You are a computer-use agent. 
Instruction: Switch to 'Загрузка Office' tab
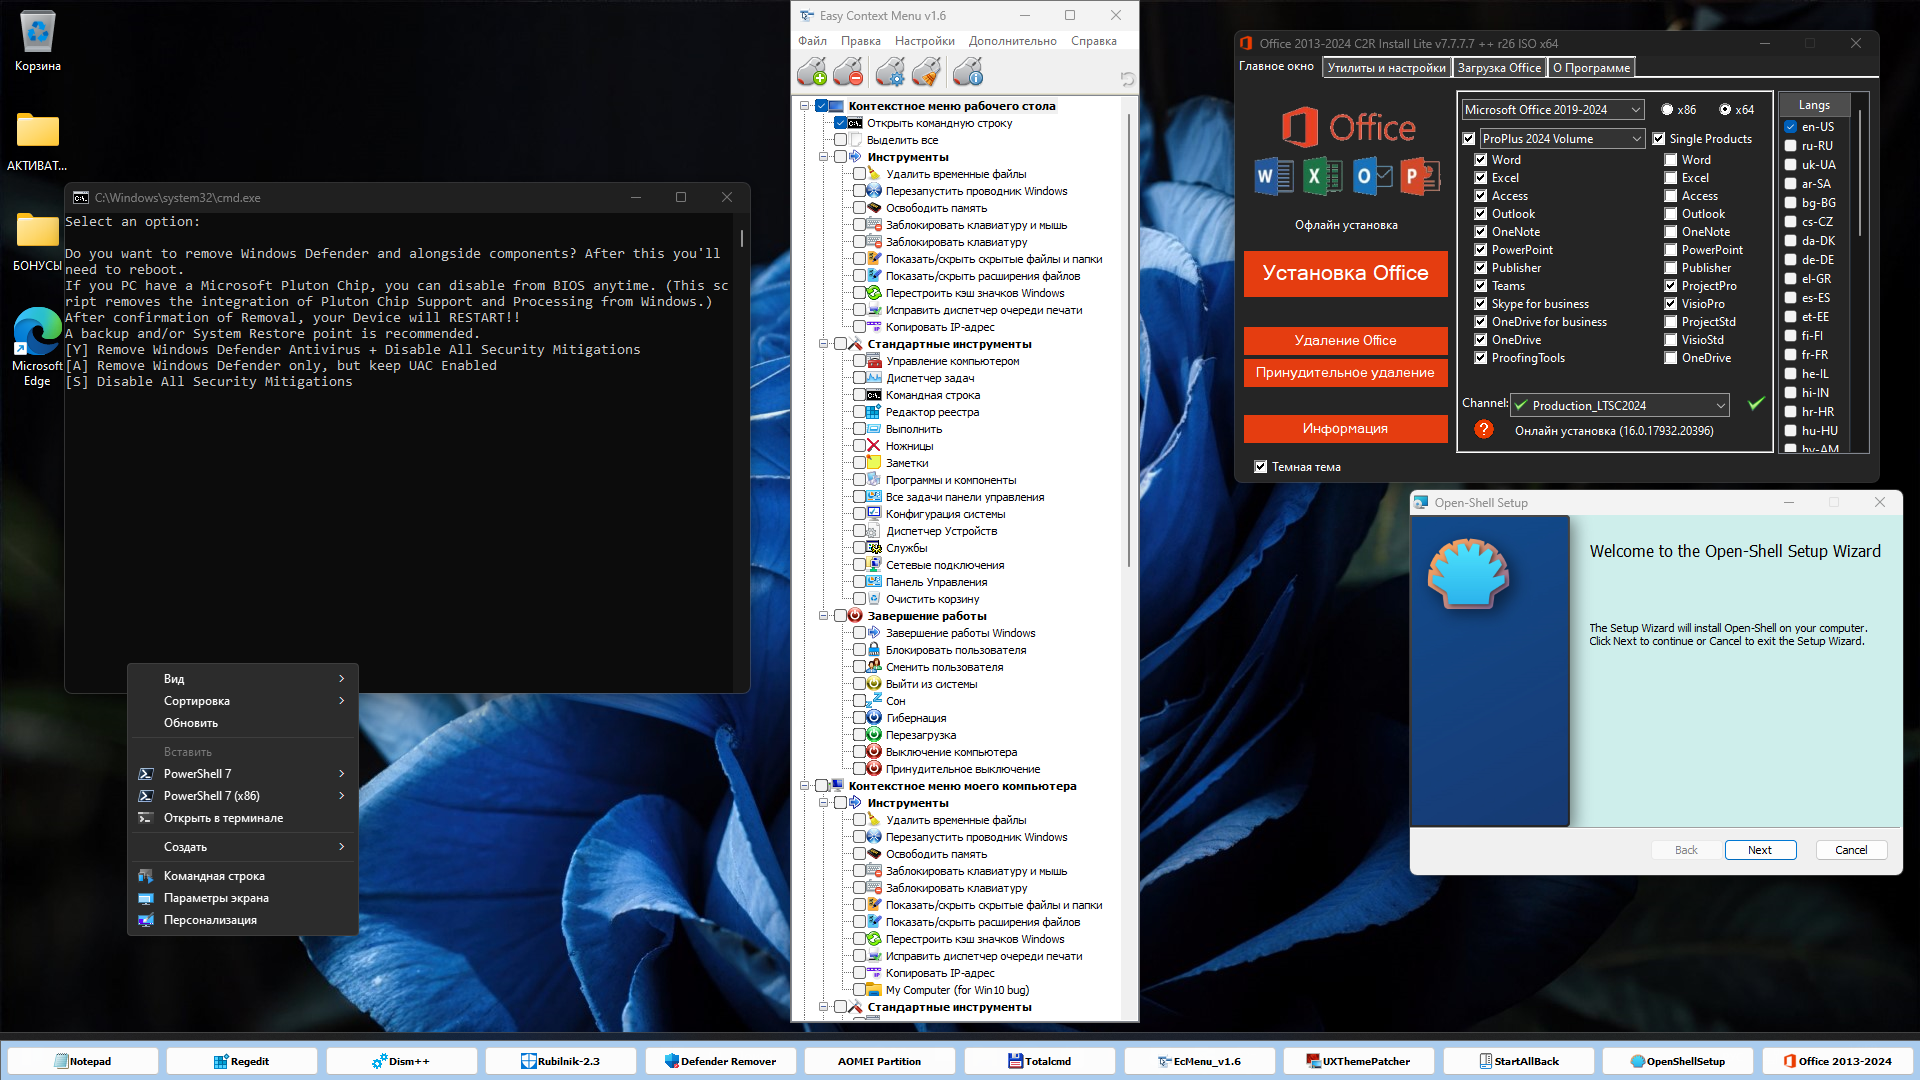point(1499,68)
